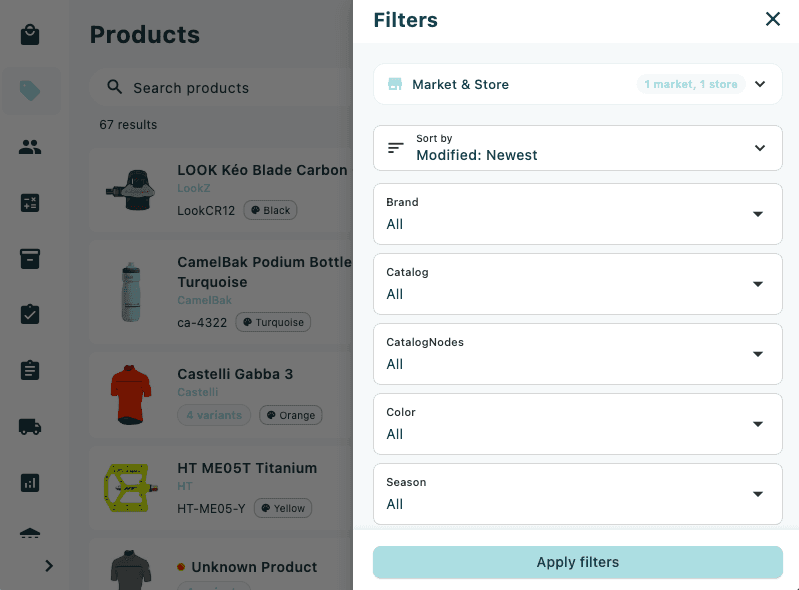Open the checked clipboard sidebar icon
Screen dimensions: 799x590
[x=30, y=314]
